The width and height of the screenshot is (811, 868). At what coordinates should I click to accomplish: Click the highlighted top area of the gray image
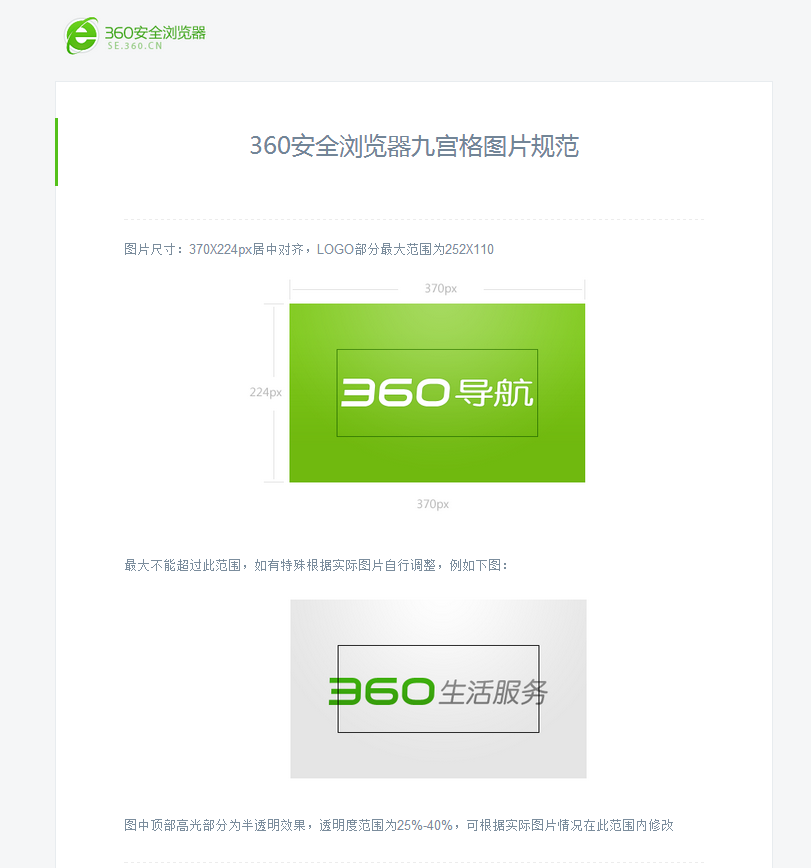[x=438, y=621]
